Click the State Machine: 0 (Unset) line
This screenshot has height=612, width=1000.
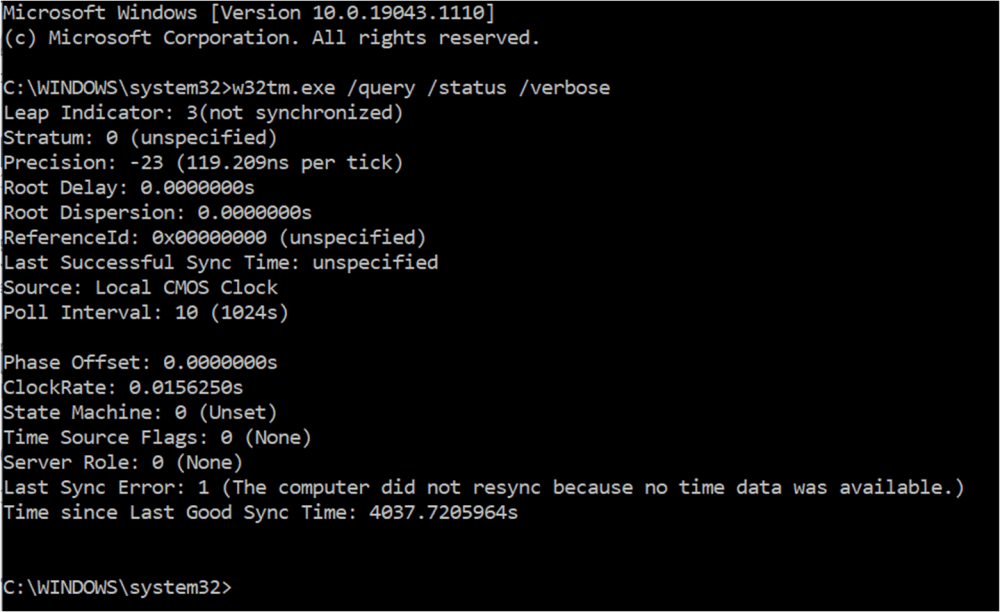point(140,412)
